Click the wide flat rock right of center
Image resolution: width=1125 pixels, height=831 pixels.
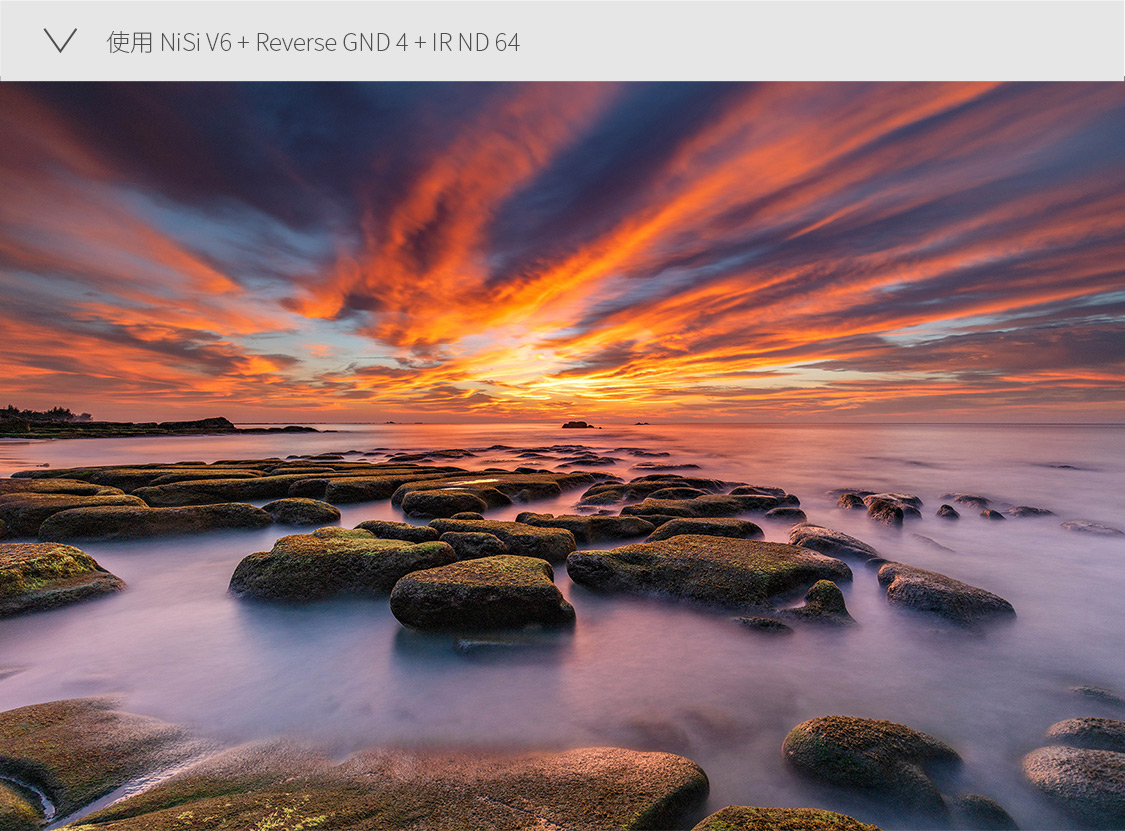click(x=708, y=568)
